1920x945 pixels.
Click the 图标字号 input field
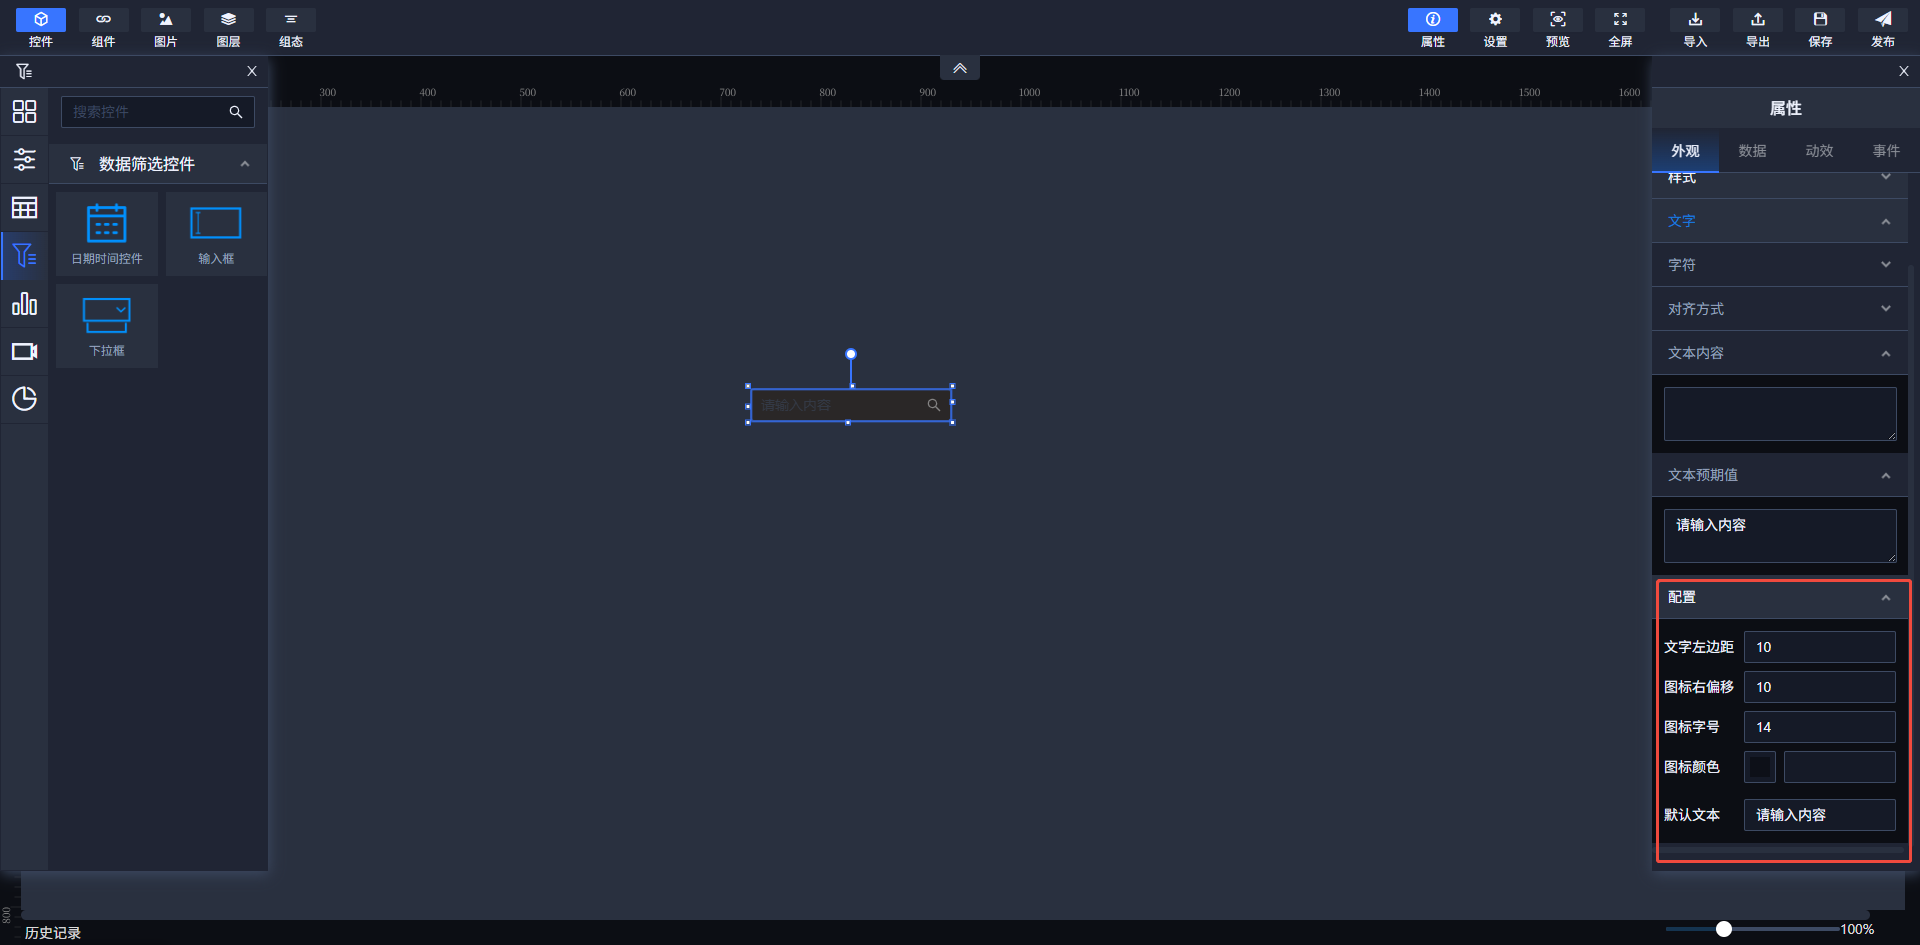click(x=1820, y=727)
